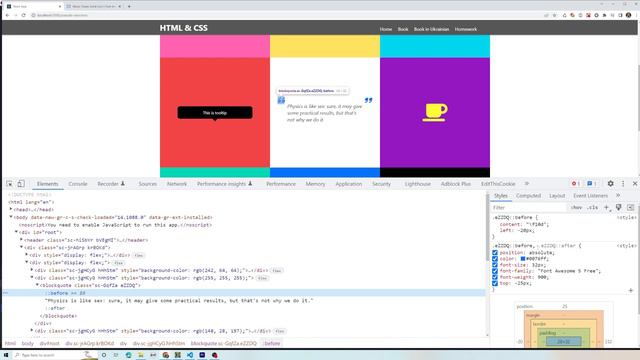Open Homework nav link
The width and height of the screenshot is (640, 360).
point(466,29)
